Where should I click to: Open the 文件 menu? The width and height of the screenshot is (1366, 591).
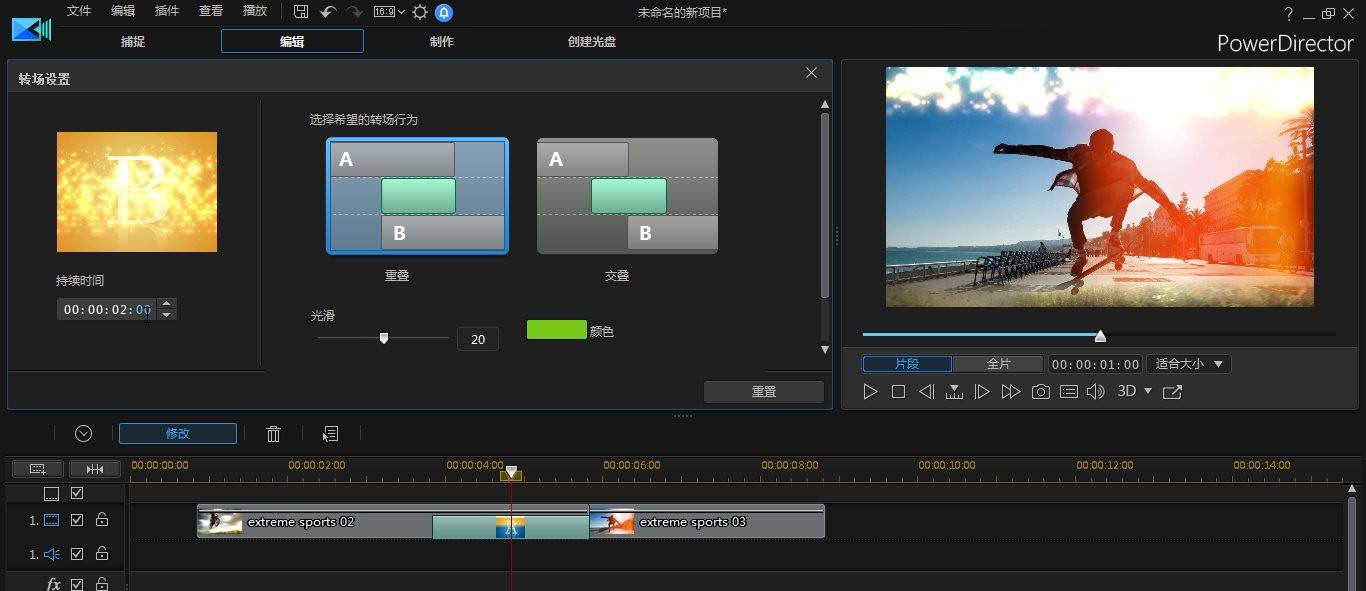click(x=78, y=11)
